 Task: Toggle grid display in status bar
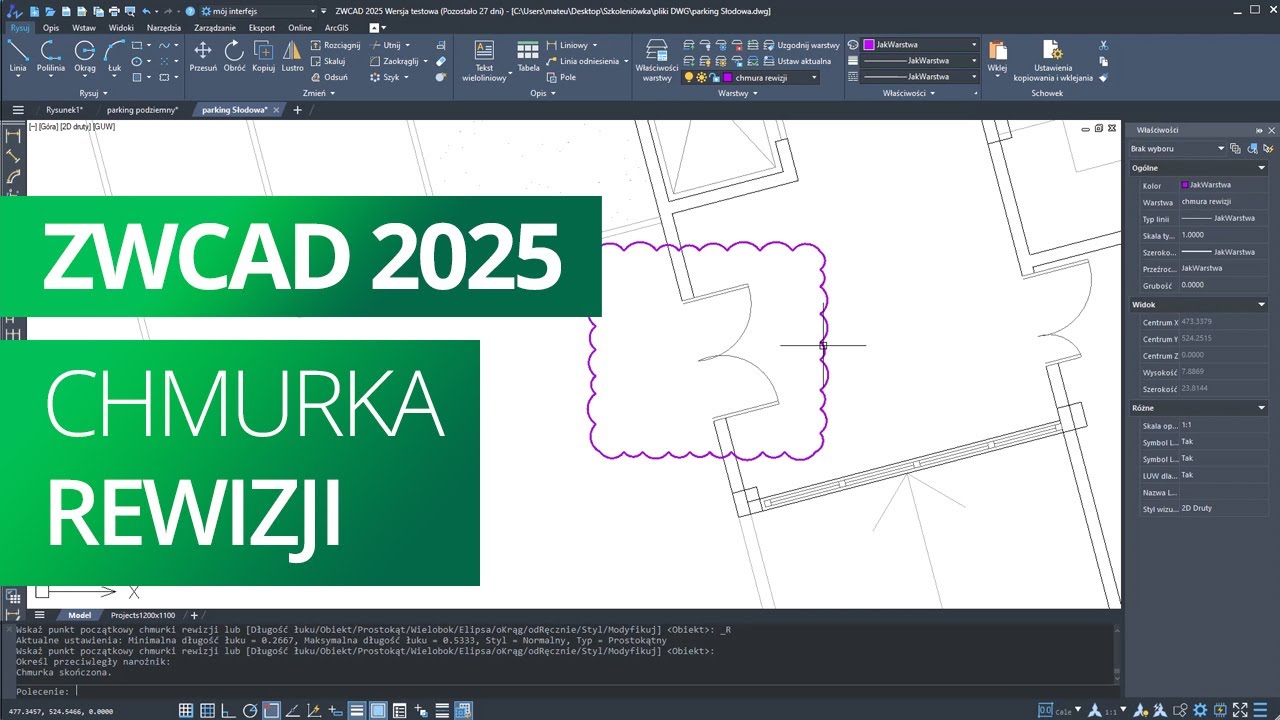[186, 710]
